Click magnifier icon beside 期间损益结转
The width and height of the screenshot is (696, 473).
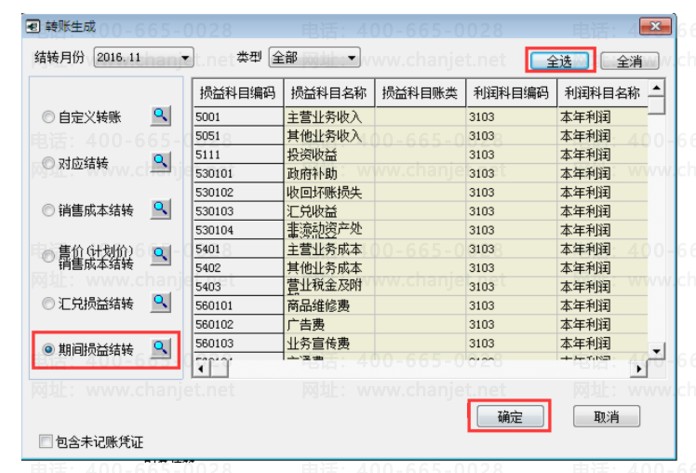click(x=161, y=348)
